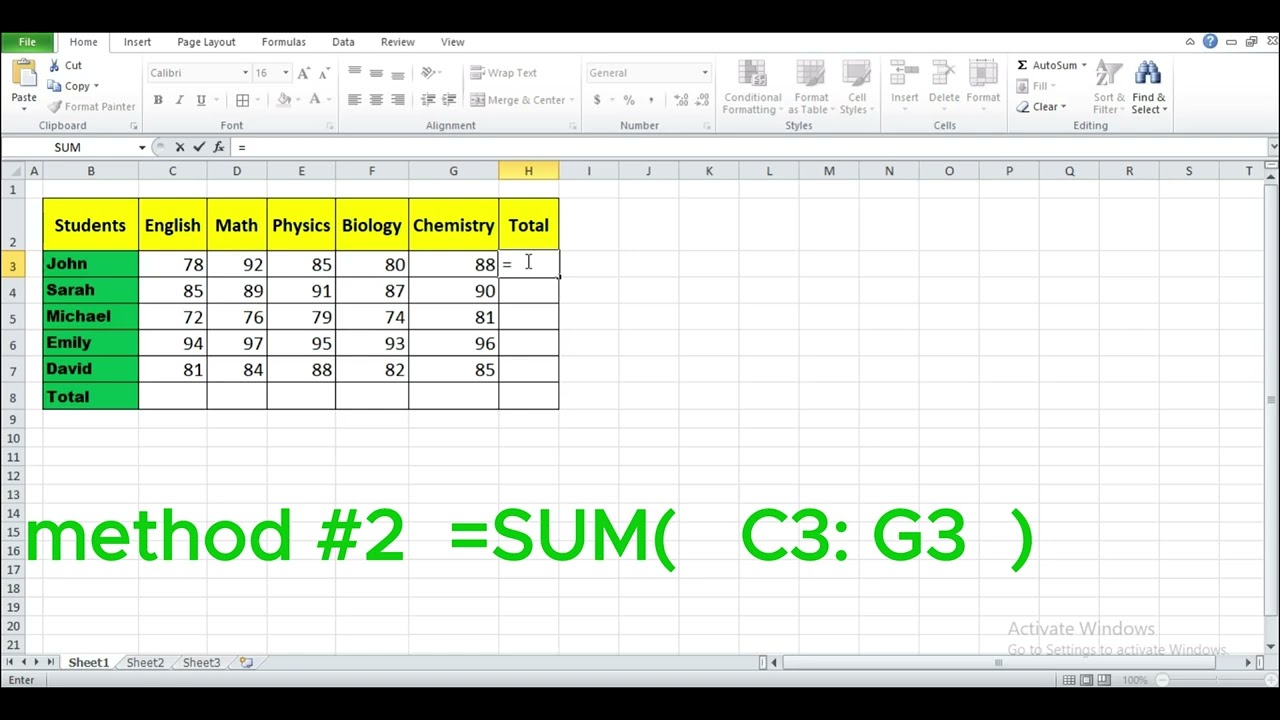Click the Excel Help question mark icon
1280x720 pixels.
pyautogui.click(x=1210, y=42)
